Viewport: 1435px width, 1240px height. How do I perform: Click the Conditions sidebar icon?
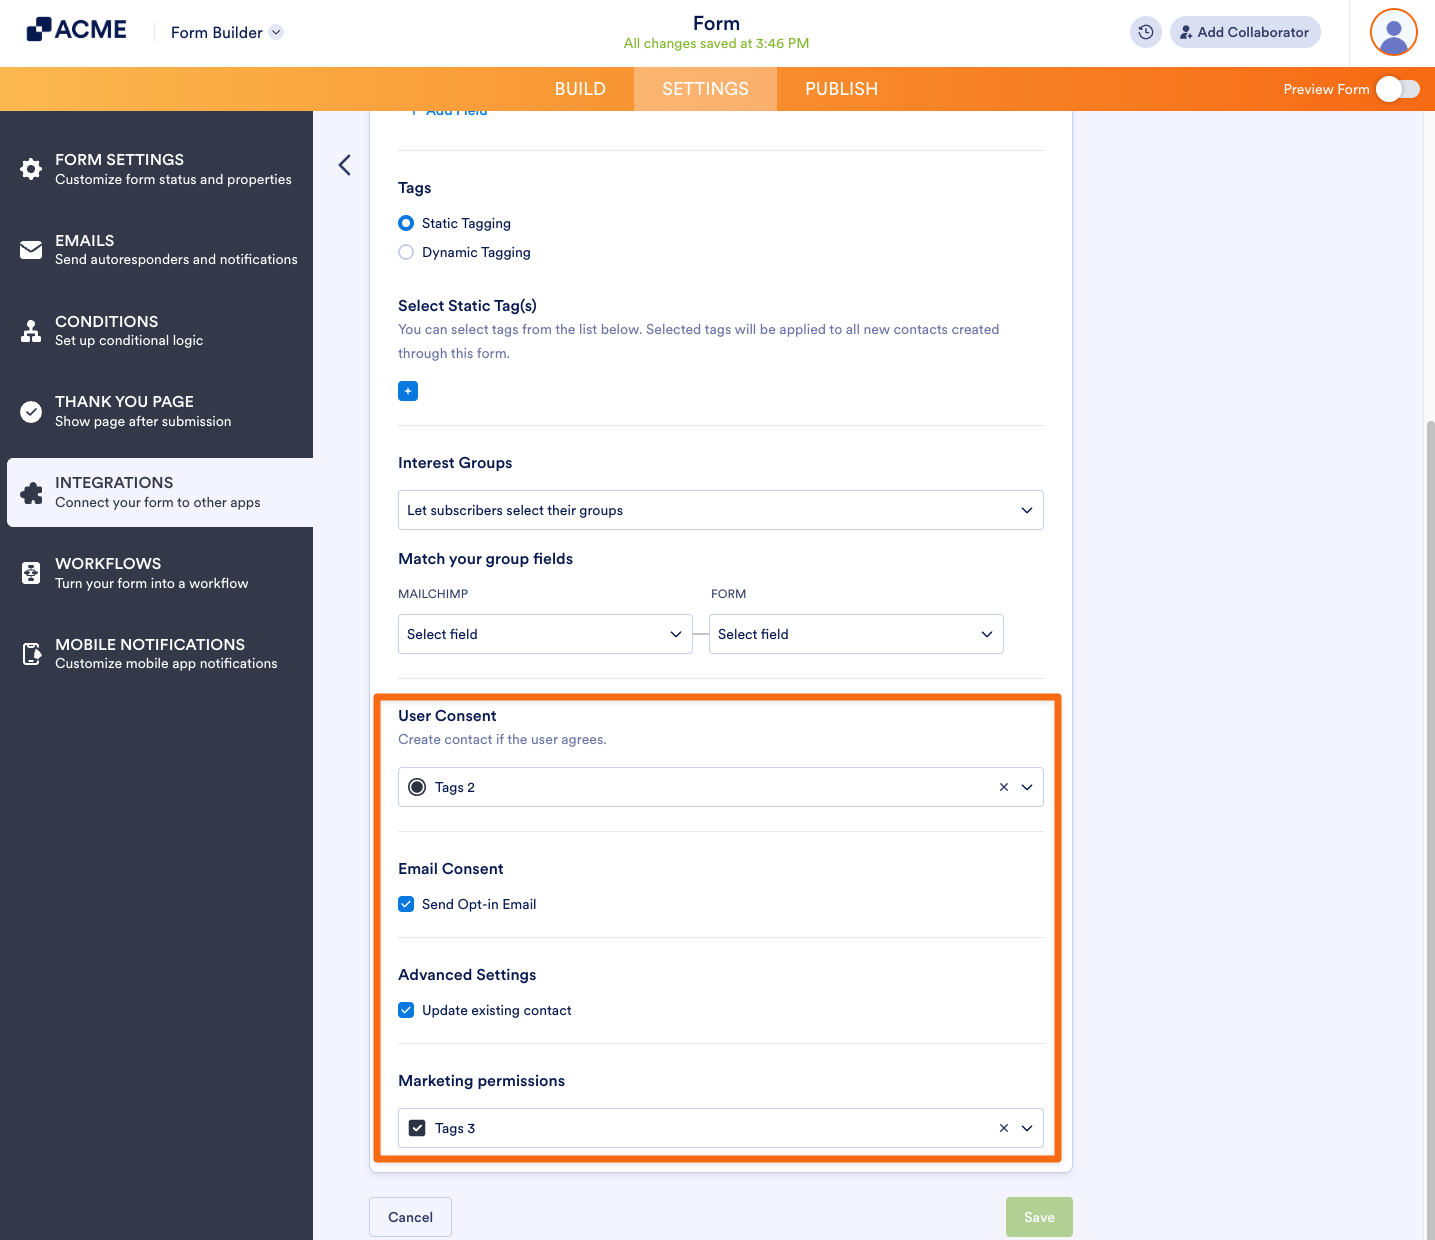tap(30, 330)
